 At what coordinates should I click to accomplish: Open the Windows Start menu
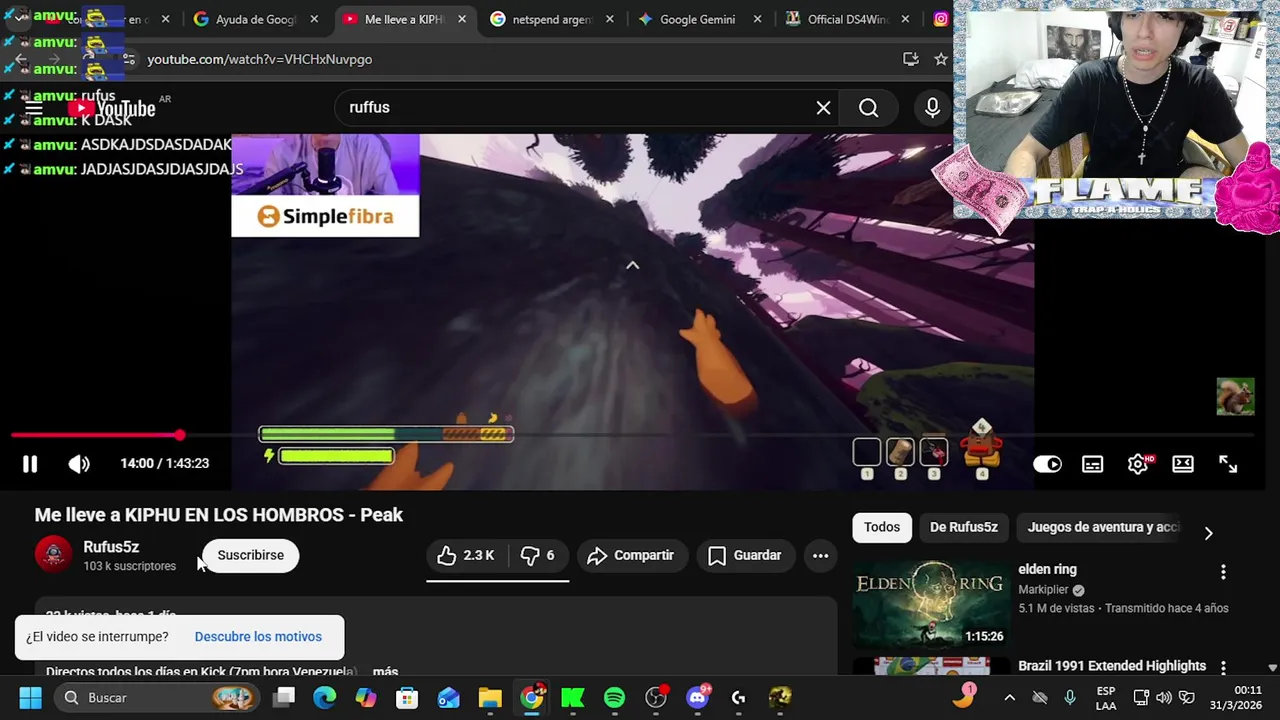pos(30,697)
